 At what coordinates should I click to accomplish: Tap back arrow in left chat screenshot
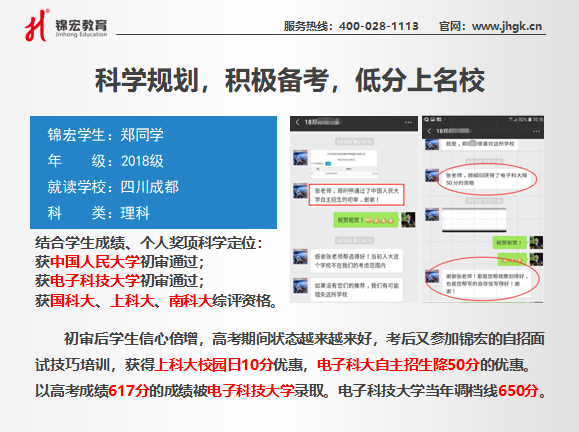[x=297, y=122]
